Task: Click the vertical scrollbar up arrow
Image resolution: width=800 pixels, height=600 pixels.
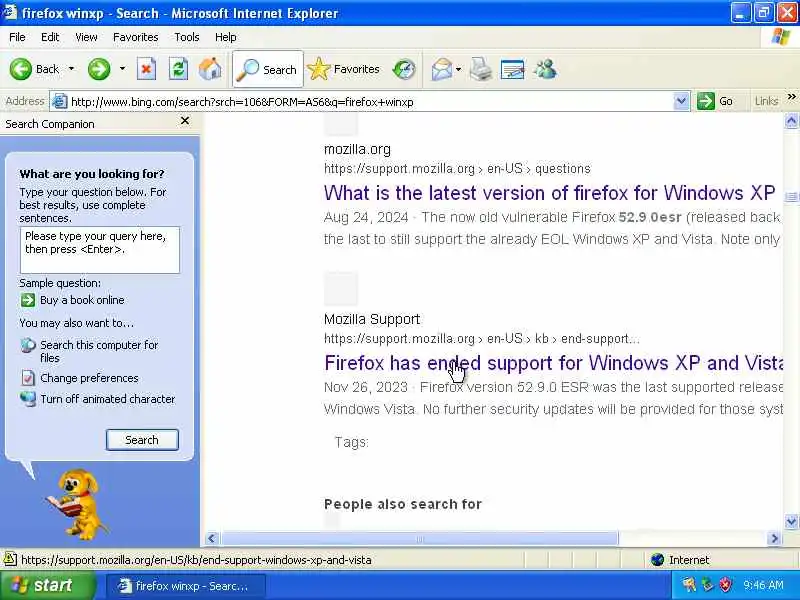Action: (x=791, y=121)
